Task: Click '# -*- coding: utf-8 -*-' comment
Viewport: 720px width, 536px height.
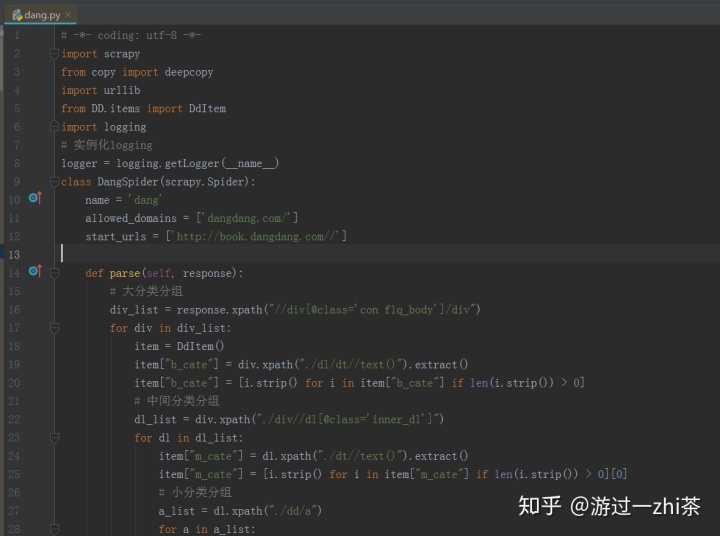Action: coord(131,35)
